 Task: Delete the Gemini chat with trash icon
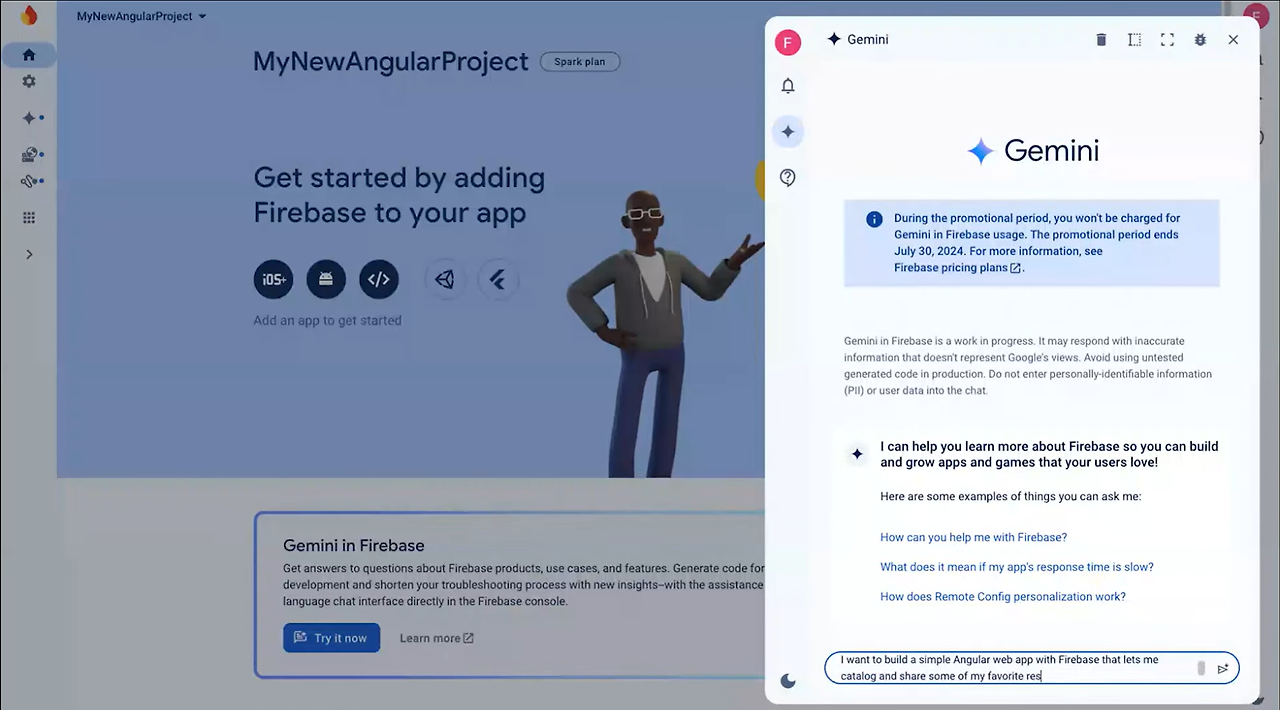pos(1101,40)
